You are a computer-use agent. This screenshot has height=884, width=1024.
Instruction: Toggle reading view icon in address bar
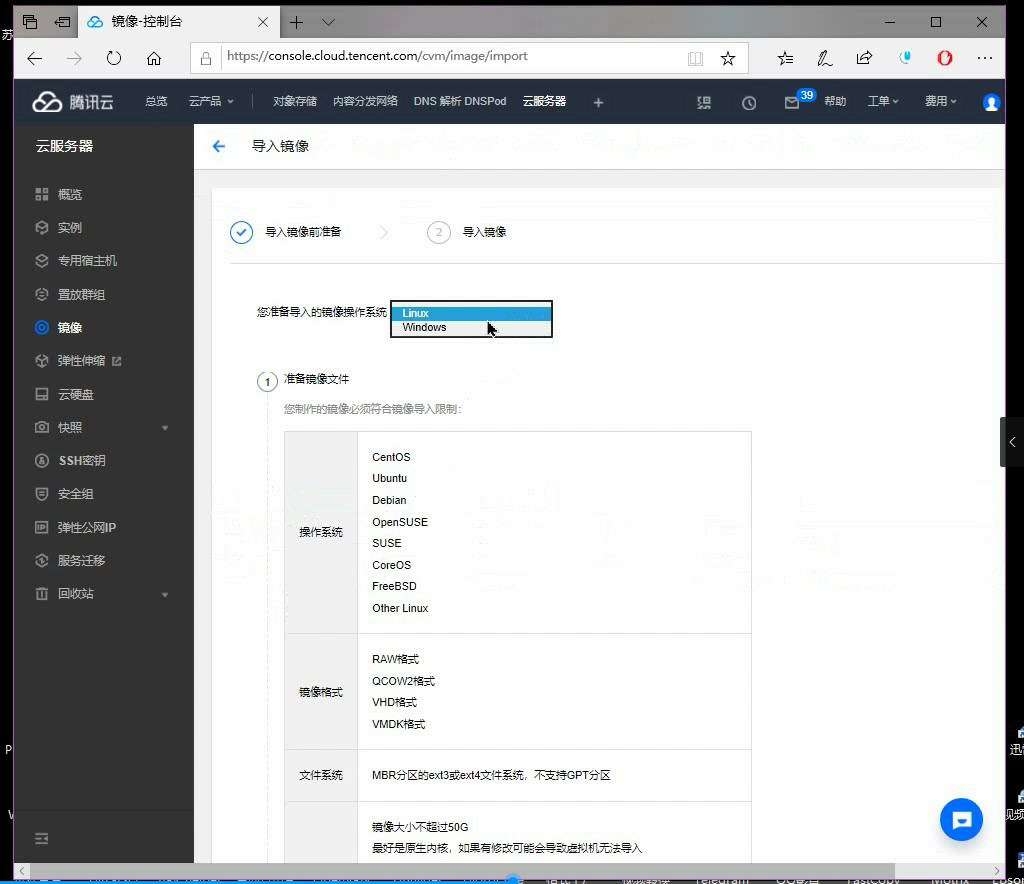click(695, 59)
